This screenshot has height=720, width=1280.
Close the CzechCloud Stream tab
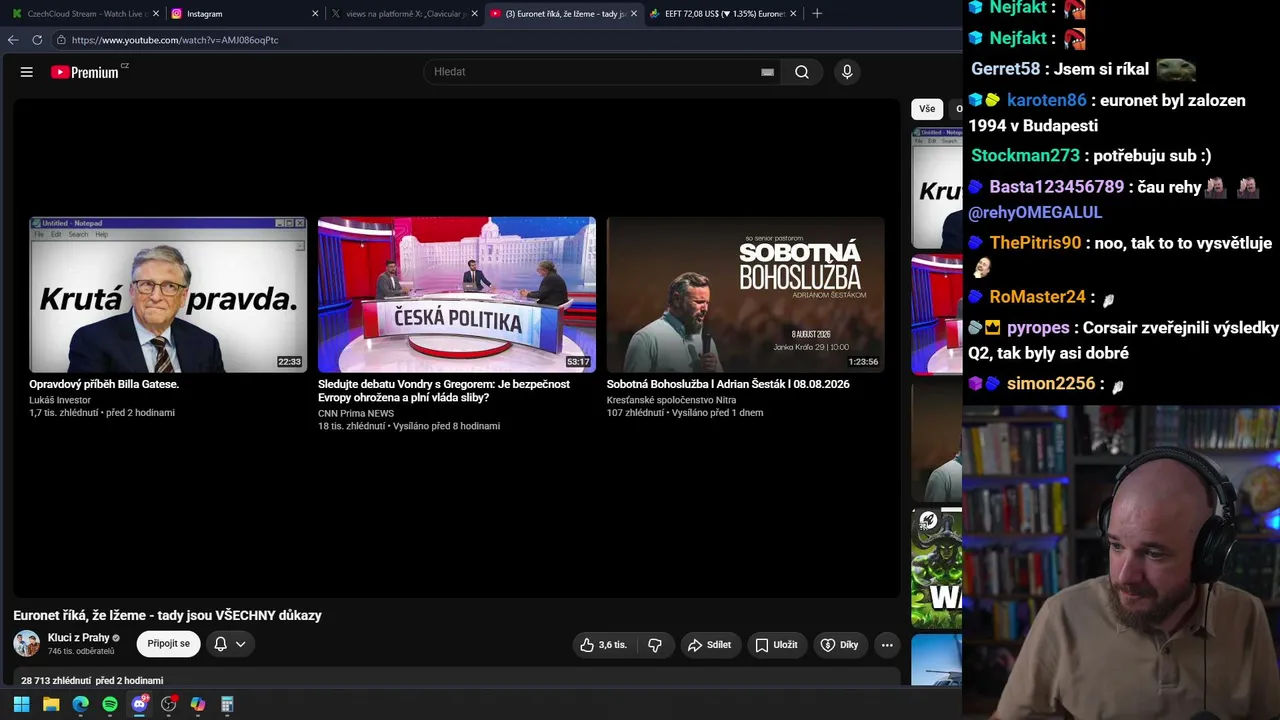pos(156,14)
